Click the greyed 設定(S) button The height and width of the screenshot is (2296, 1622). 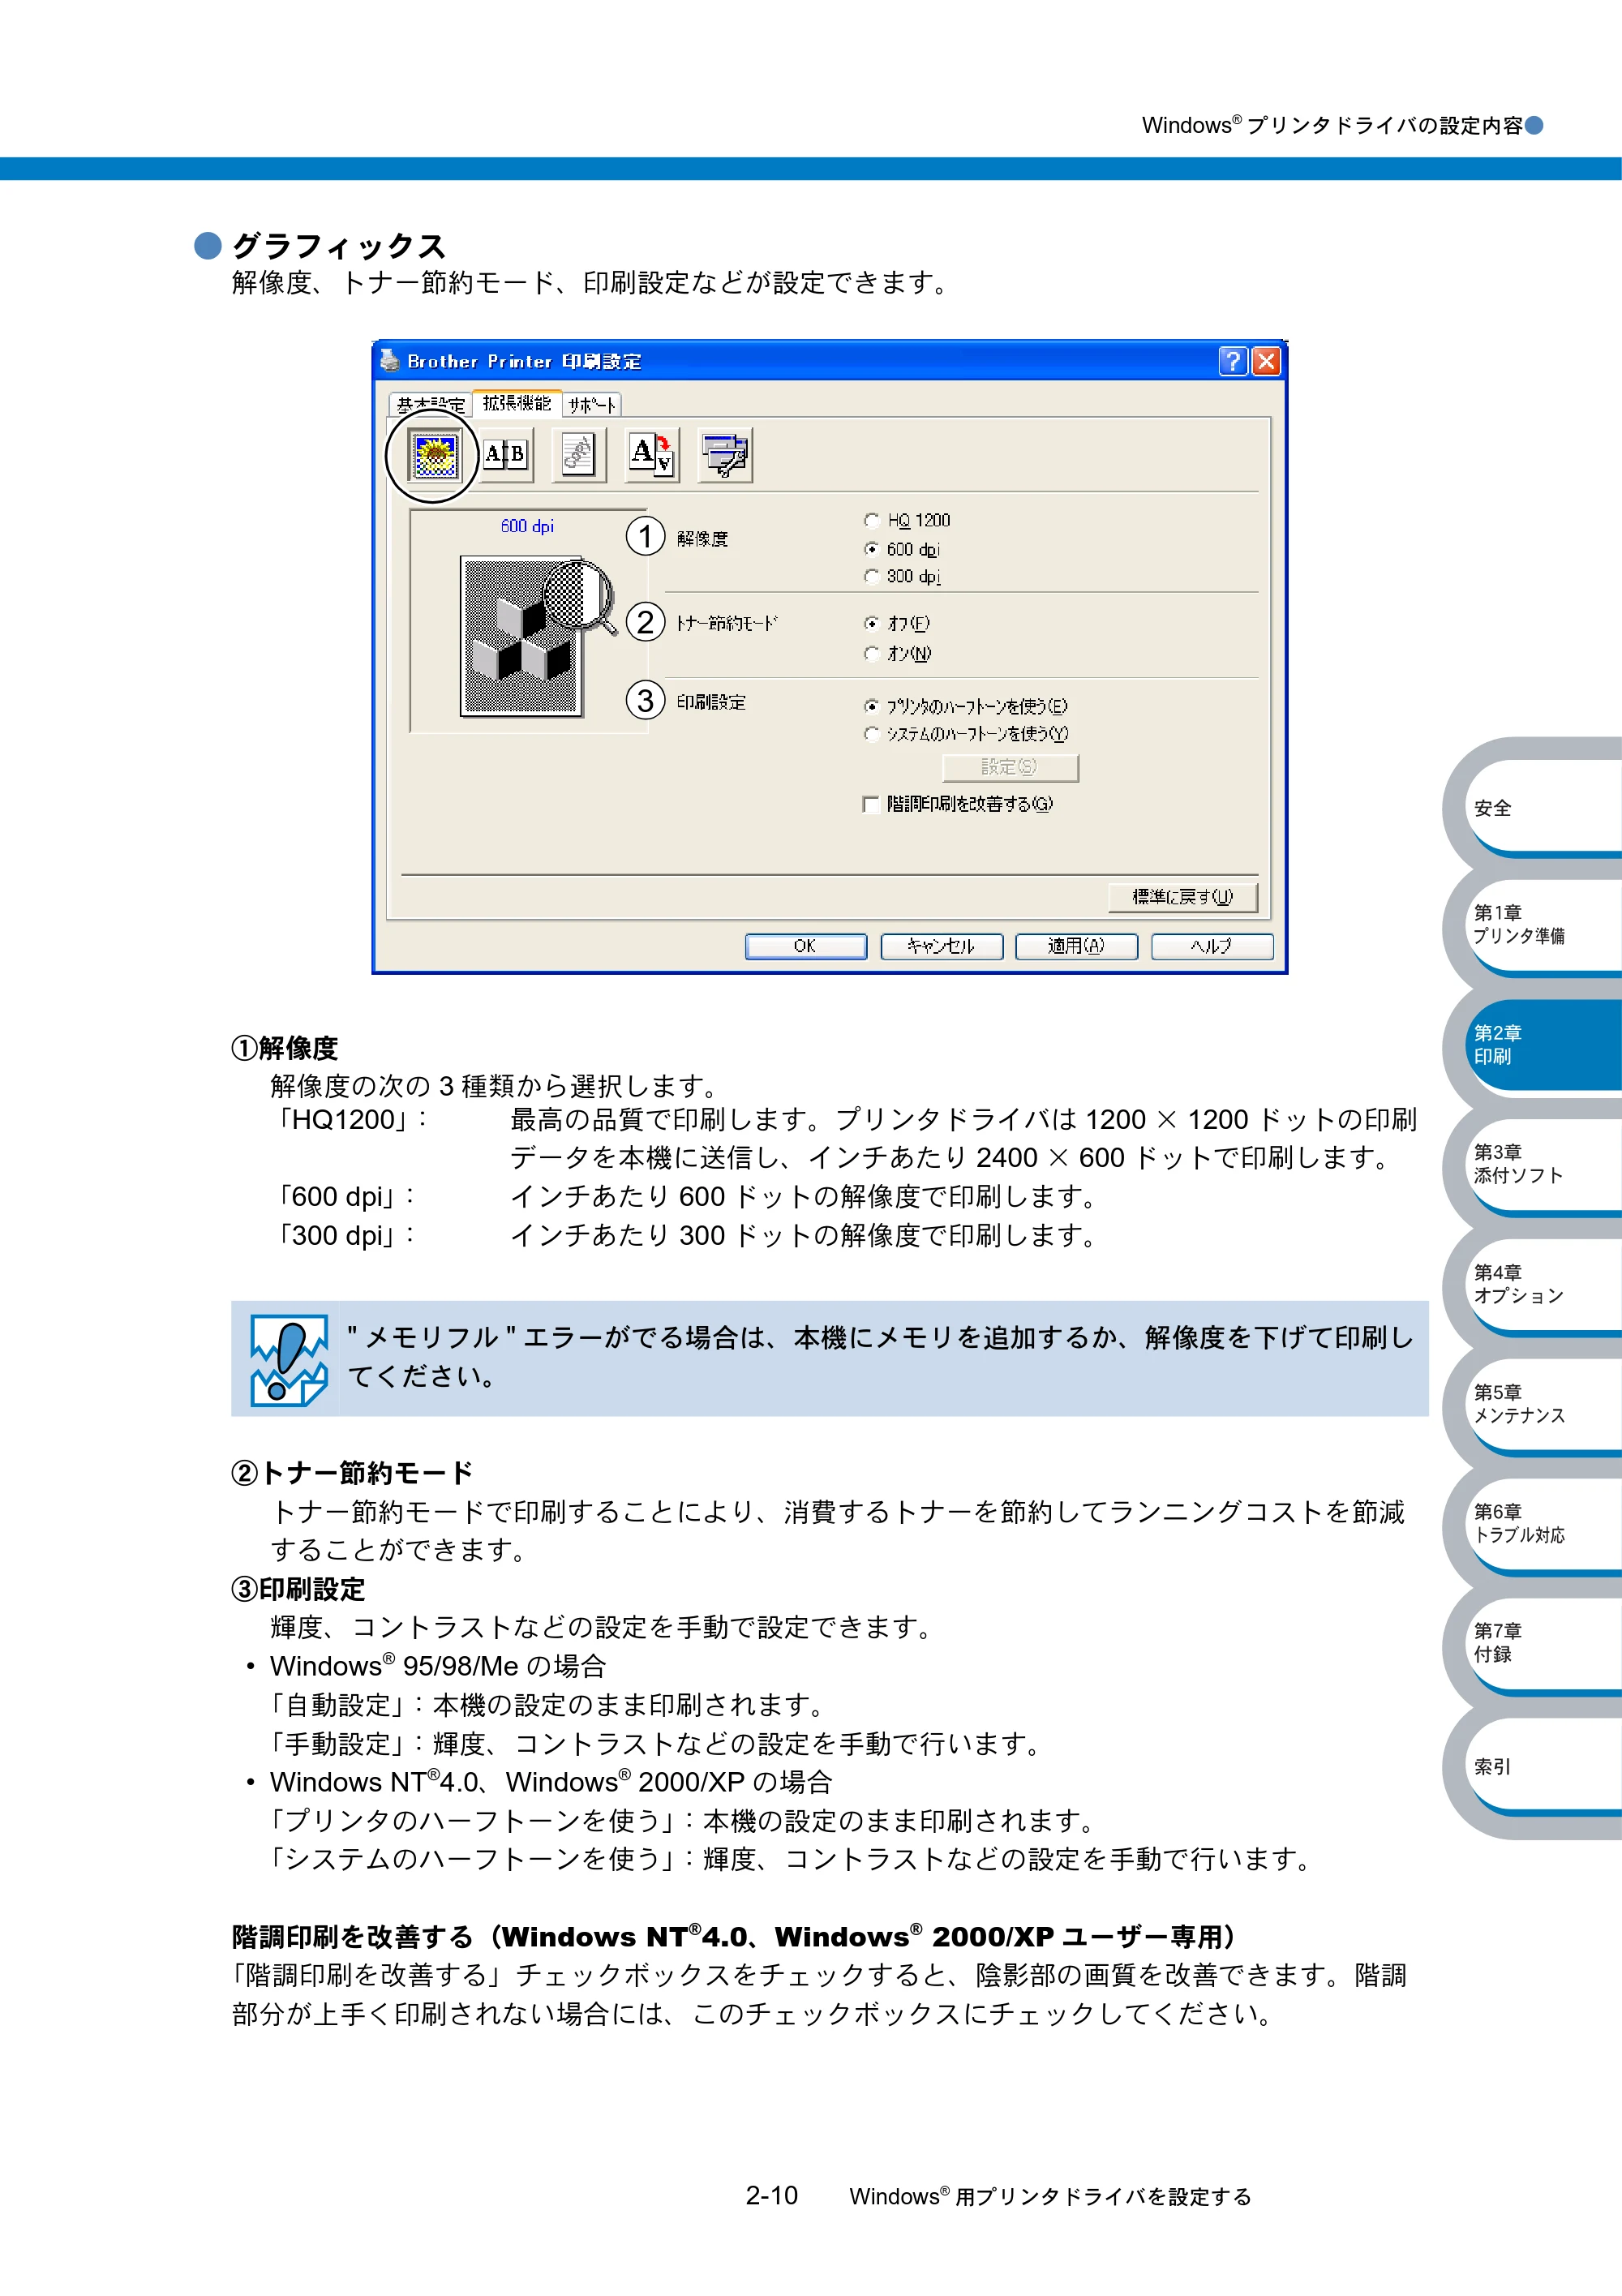pyautogui.click(x=1010, y=767)
